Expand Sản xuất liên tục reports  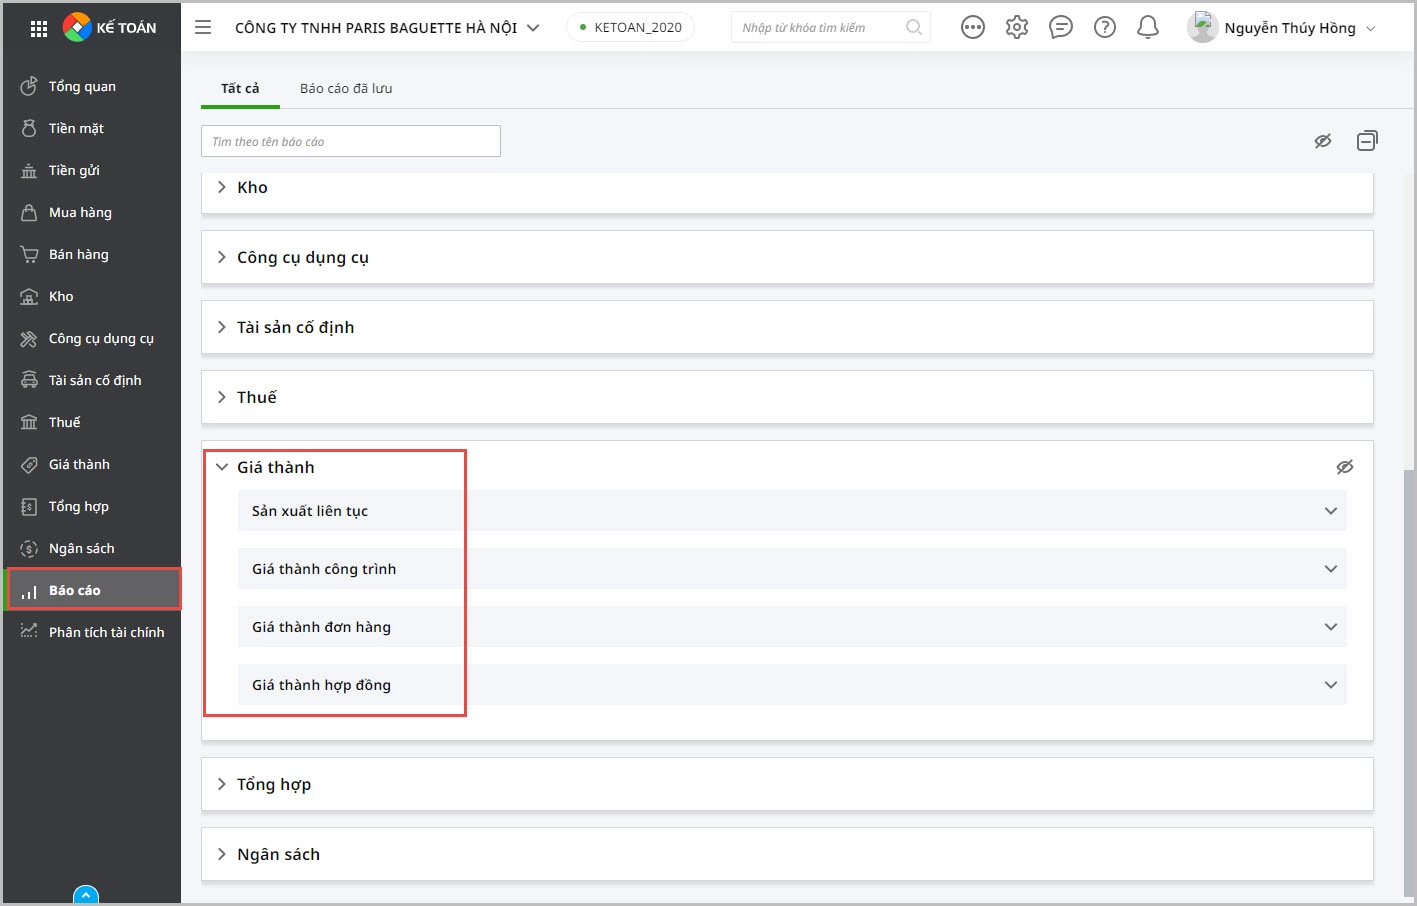pos(1330,511)
